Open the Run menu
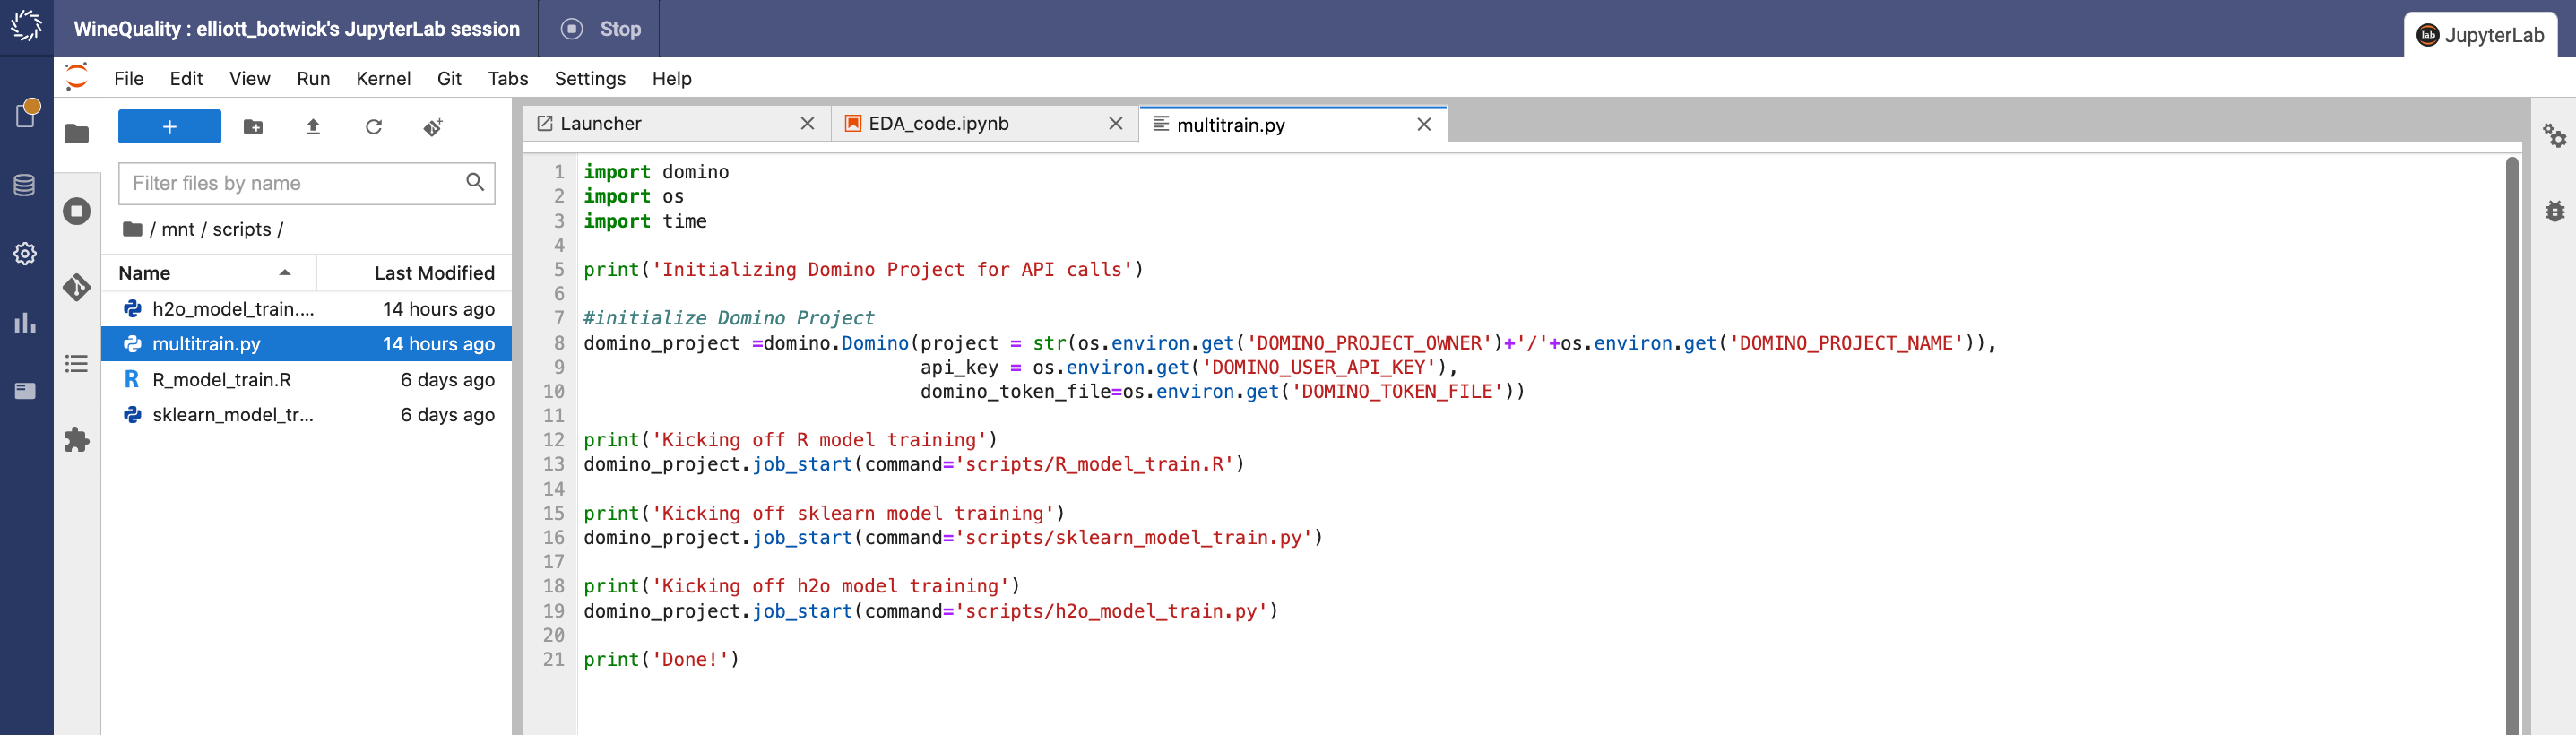This screenshot has width=2576, height=735. (314, 78)
